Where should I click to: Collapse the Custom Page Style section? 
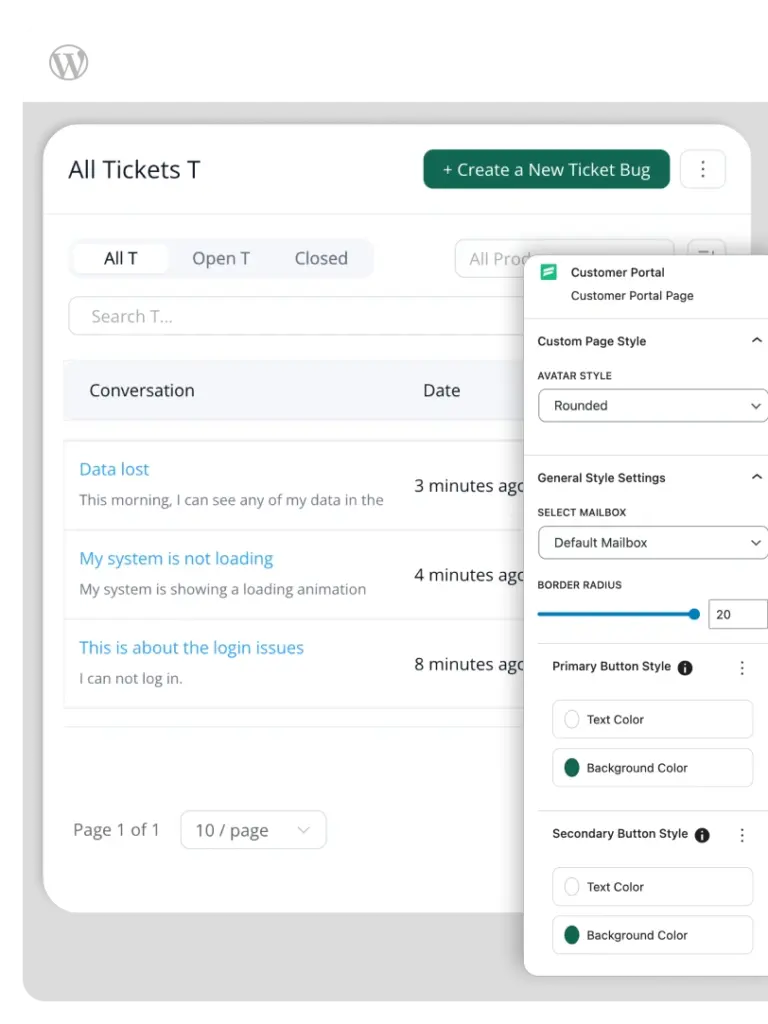tap(756, 341)
